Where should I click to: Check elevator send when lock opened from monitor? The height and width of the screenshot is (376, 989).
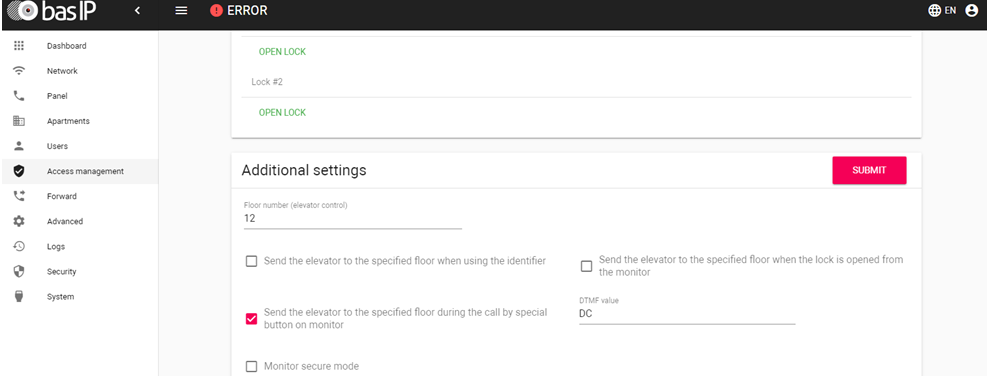pos(587,266)
